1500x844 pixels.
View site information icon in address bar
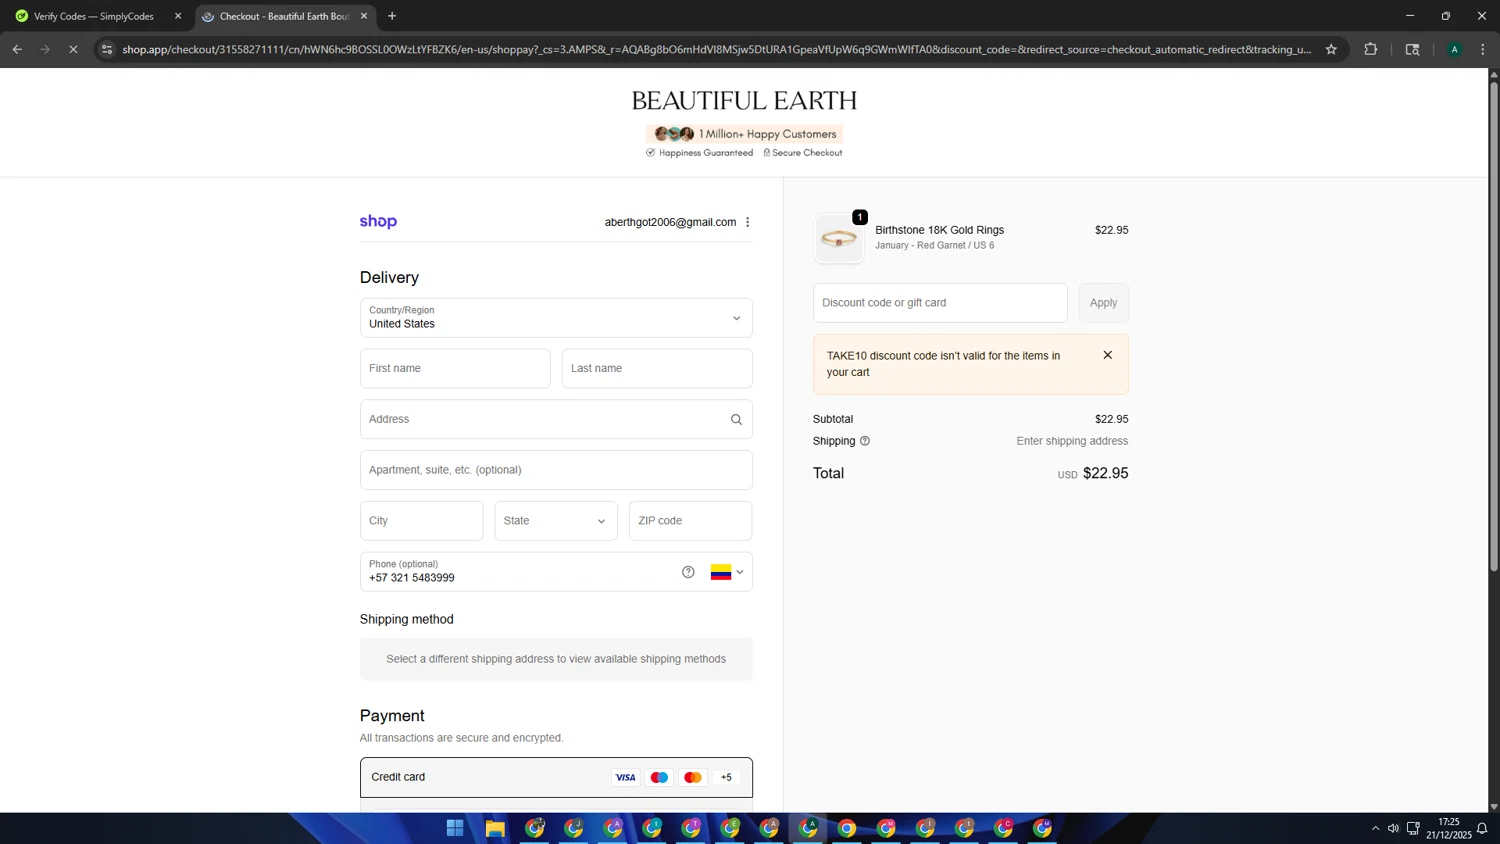[107, 49]
